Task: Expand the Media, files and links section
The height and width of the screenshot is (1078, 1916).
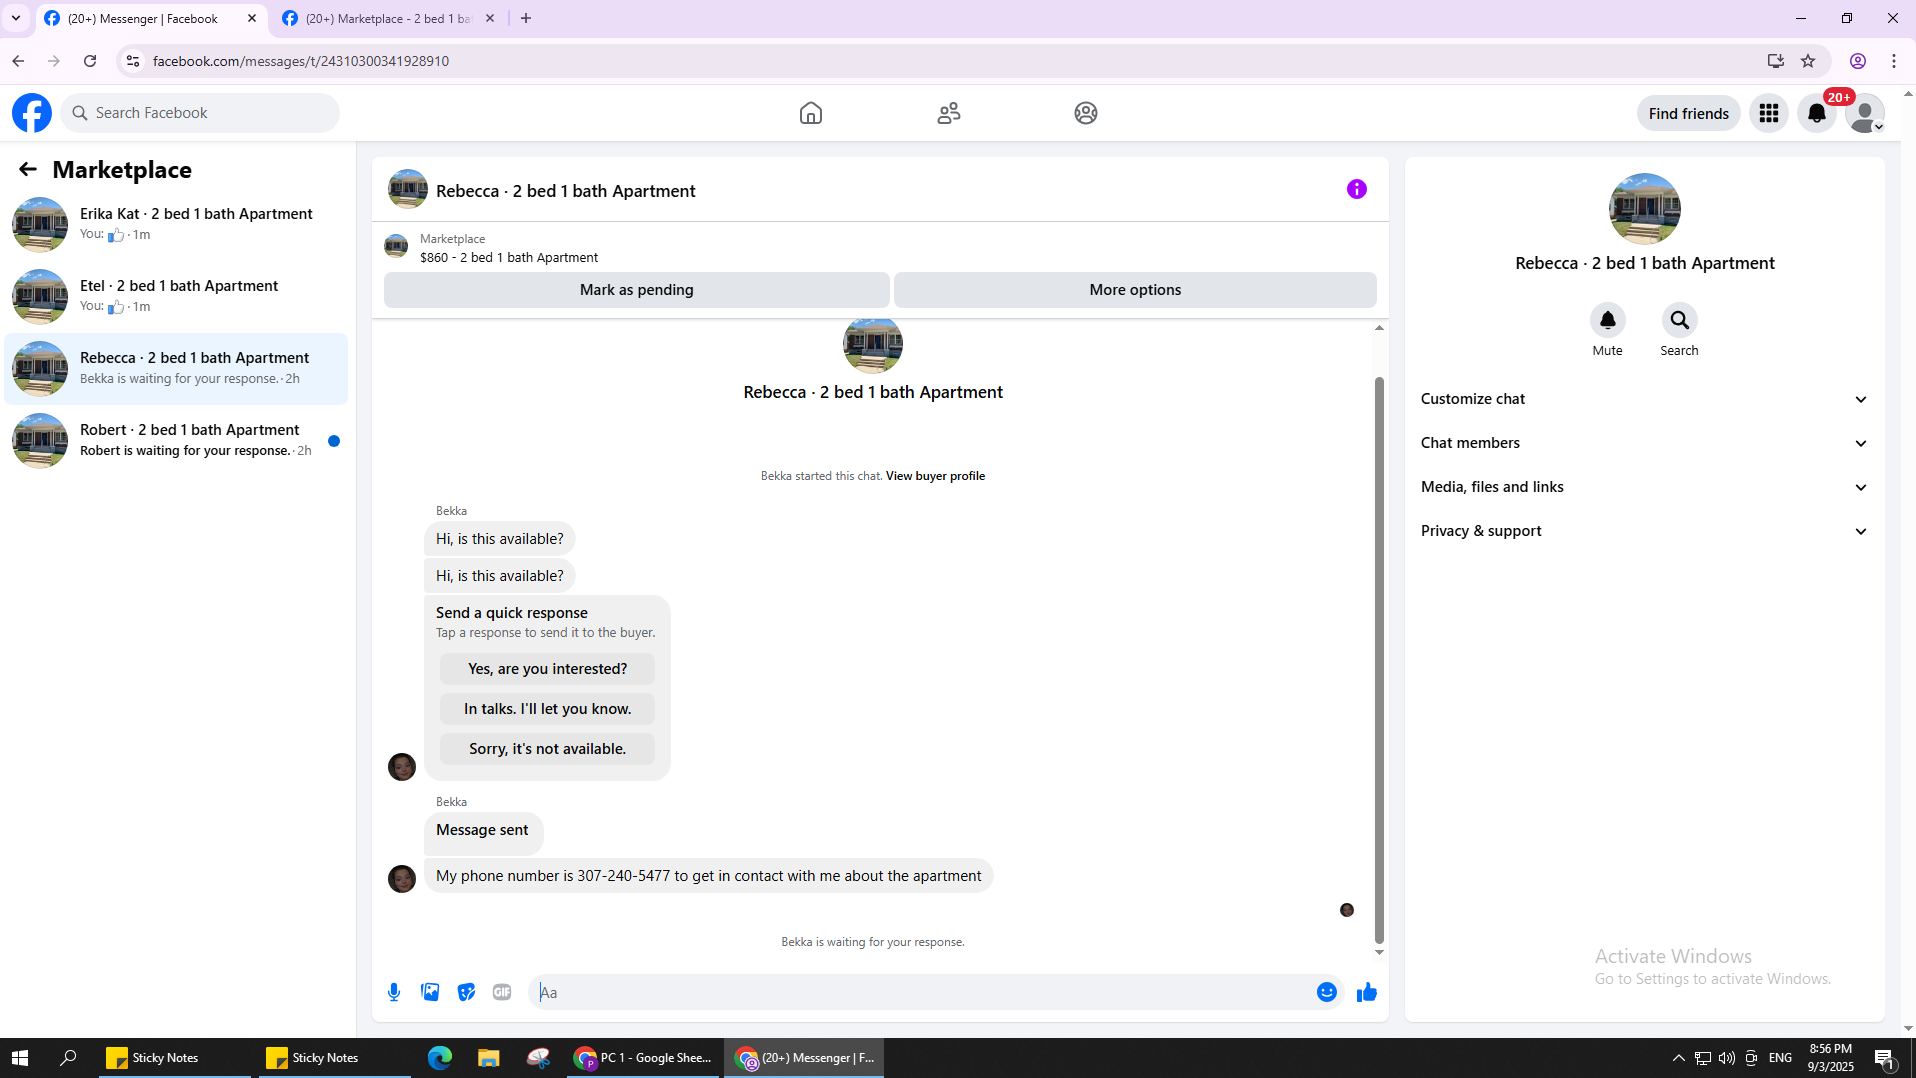Action: pyautogui.click(x=1645, y=487)
